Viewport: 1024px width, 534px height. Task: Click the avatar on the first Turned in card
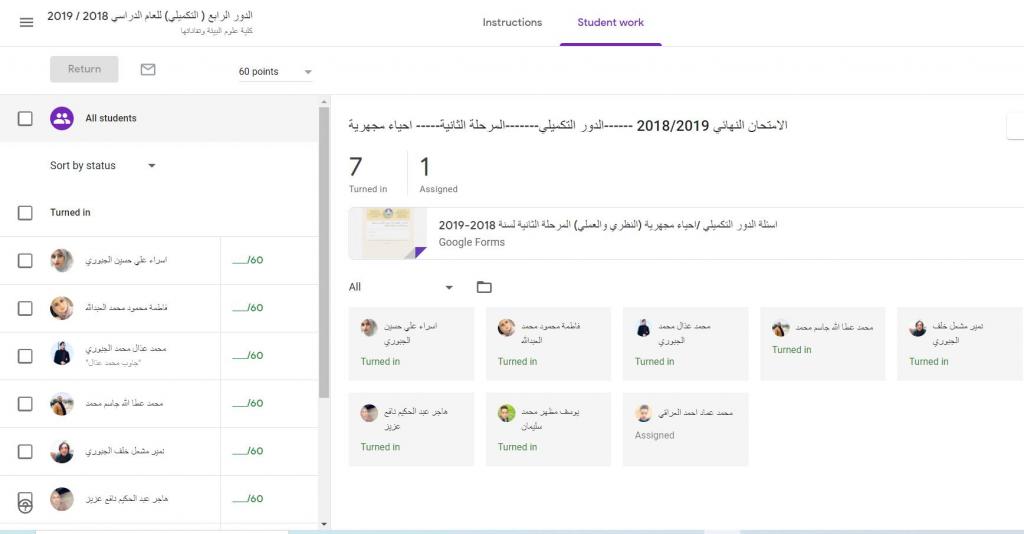[x=370, y=328]
